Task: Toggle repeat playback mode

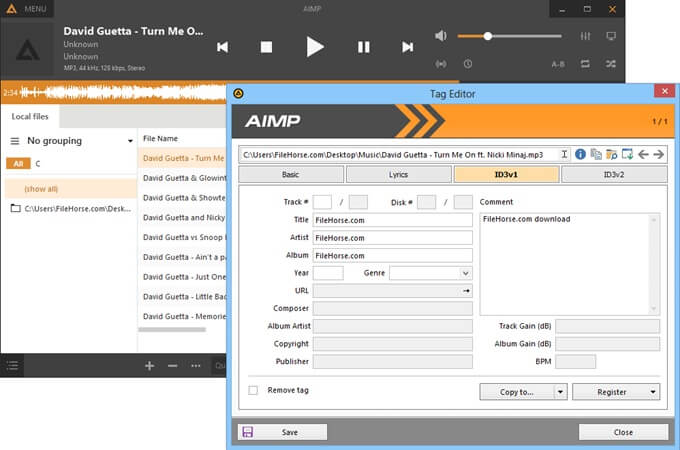Action: click(585, 64)
